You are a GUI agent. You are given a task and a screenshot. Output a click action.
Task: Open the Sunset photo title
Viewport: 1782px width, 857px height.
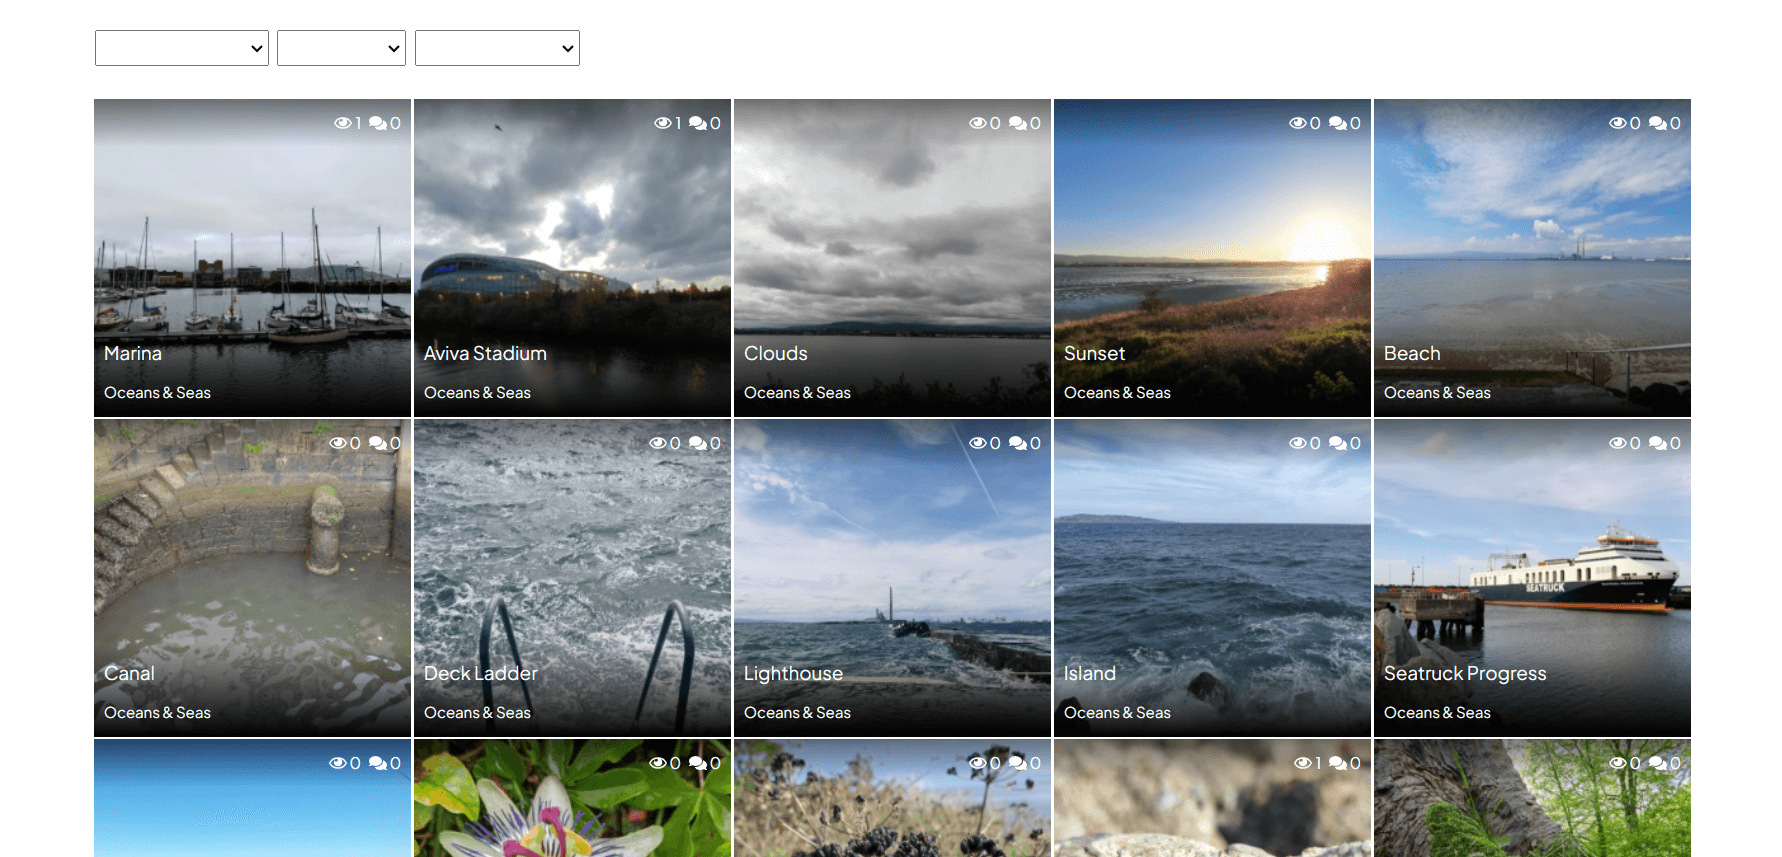[x=1094, y=353]
